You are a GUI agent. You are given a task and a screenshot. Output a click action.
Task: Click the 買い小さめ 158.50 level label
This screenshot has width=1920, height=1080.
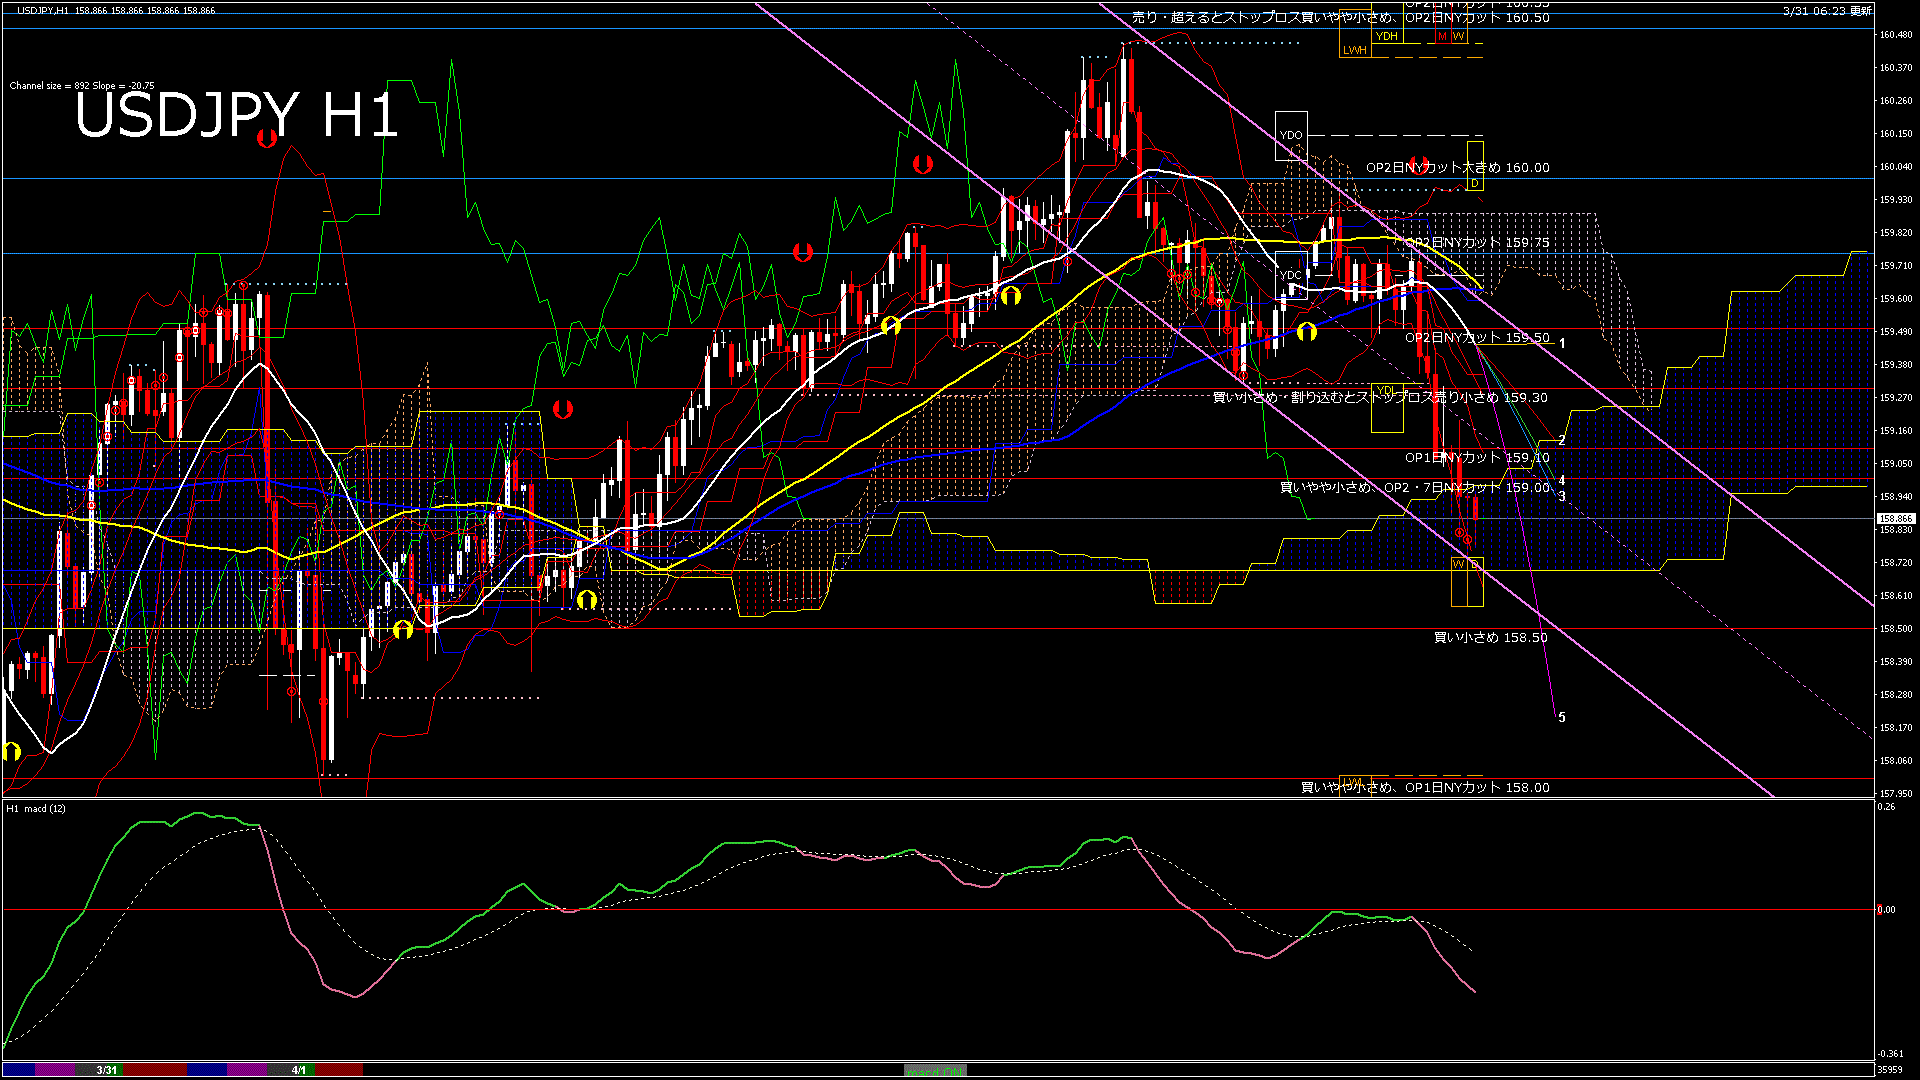(1490, 637)
